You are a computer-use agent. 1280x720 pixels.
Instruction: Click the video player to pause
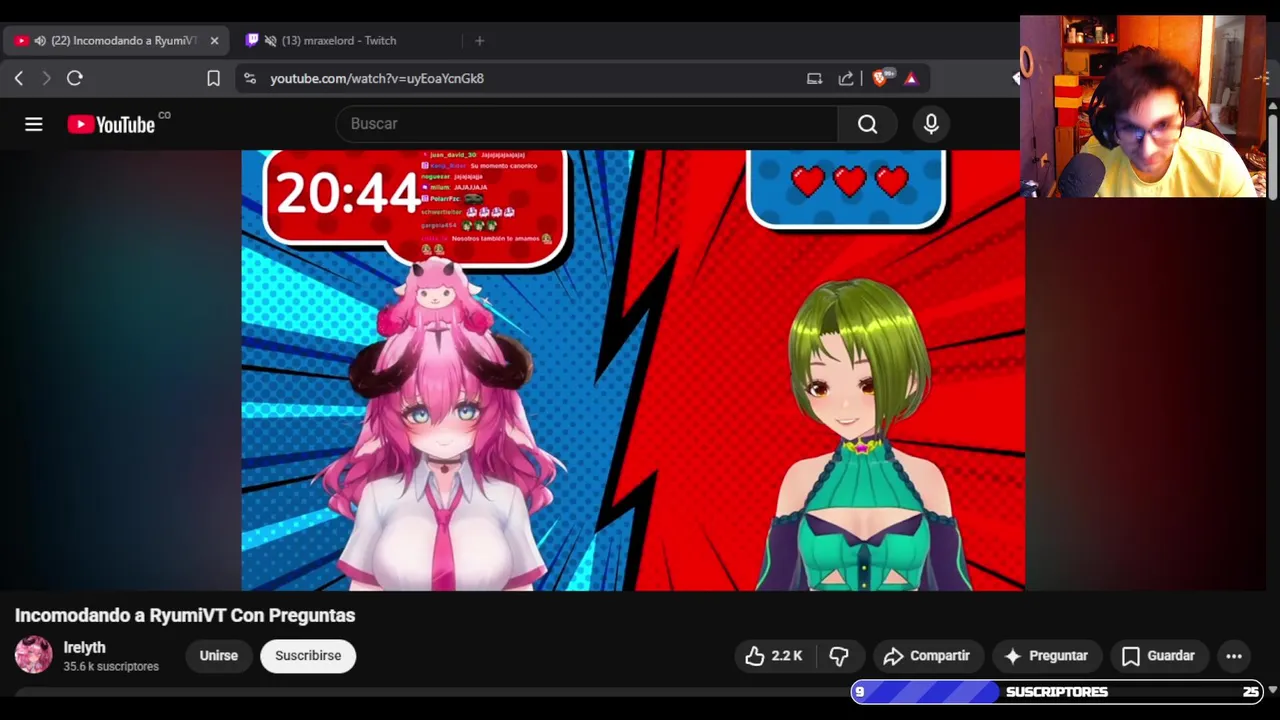tap(633, 370)
